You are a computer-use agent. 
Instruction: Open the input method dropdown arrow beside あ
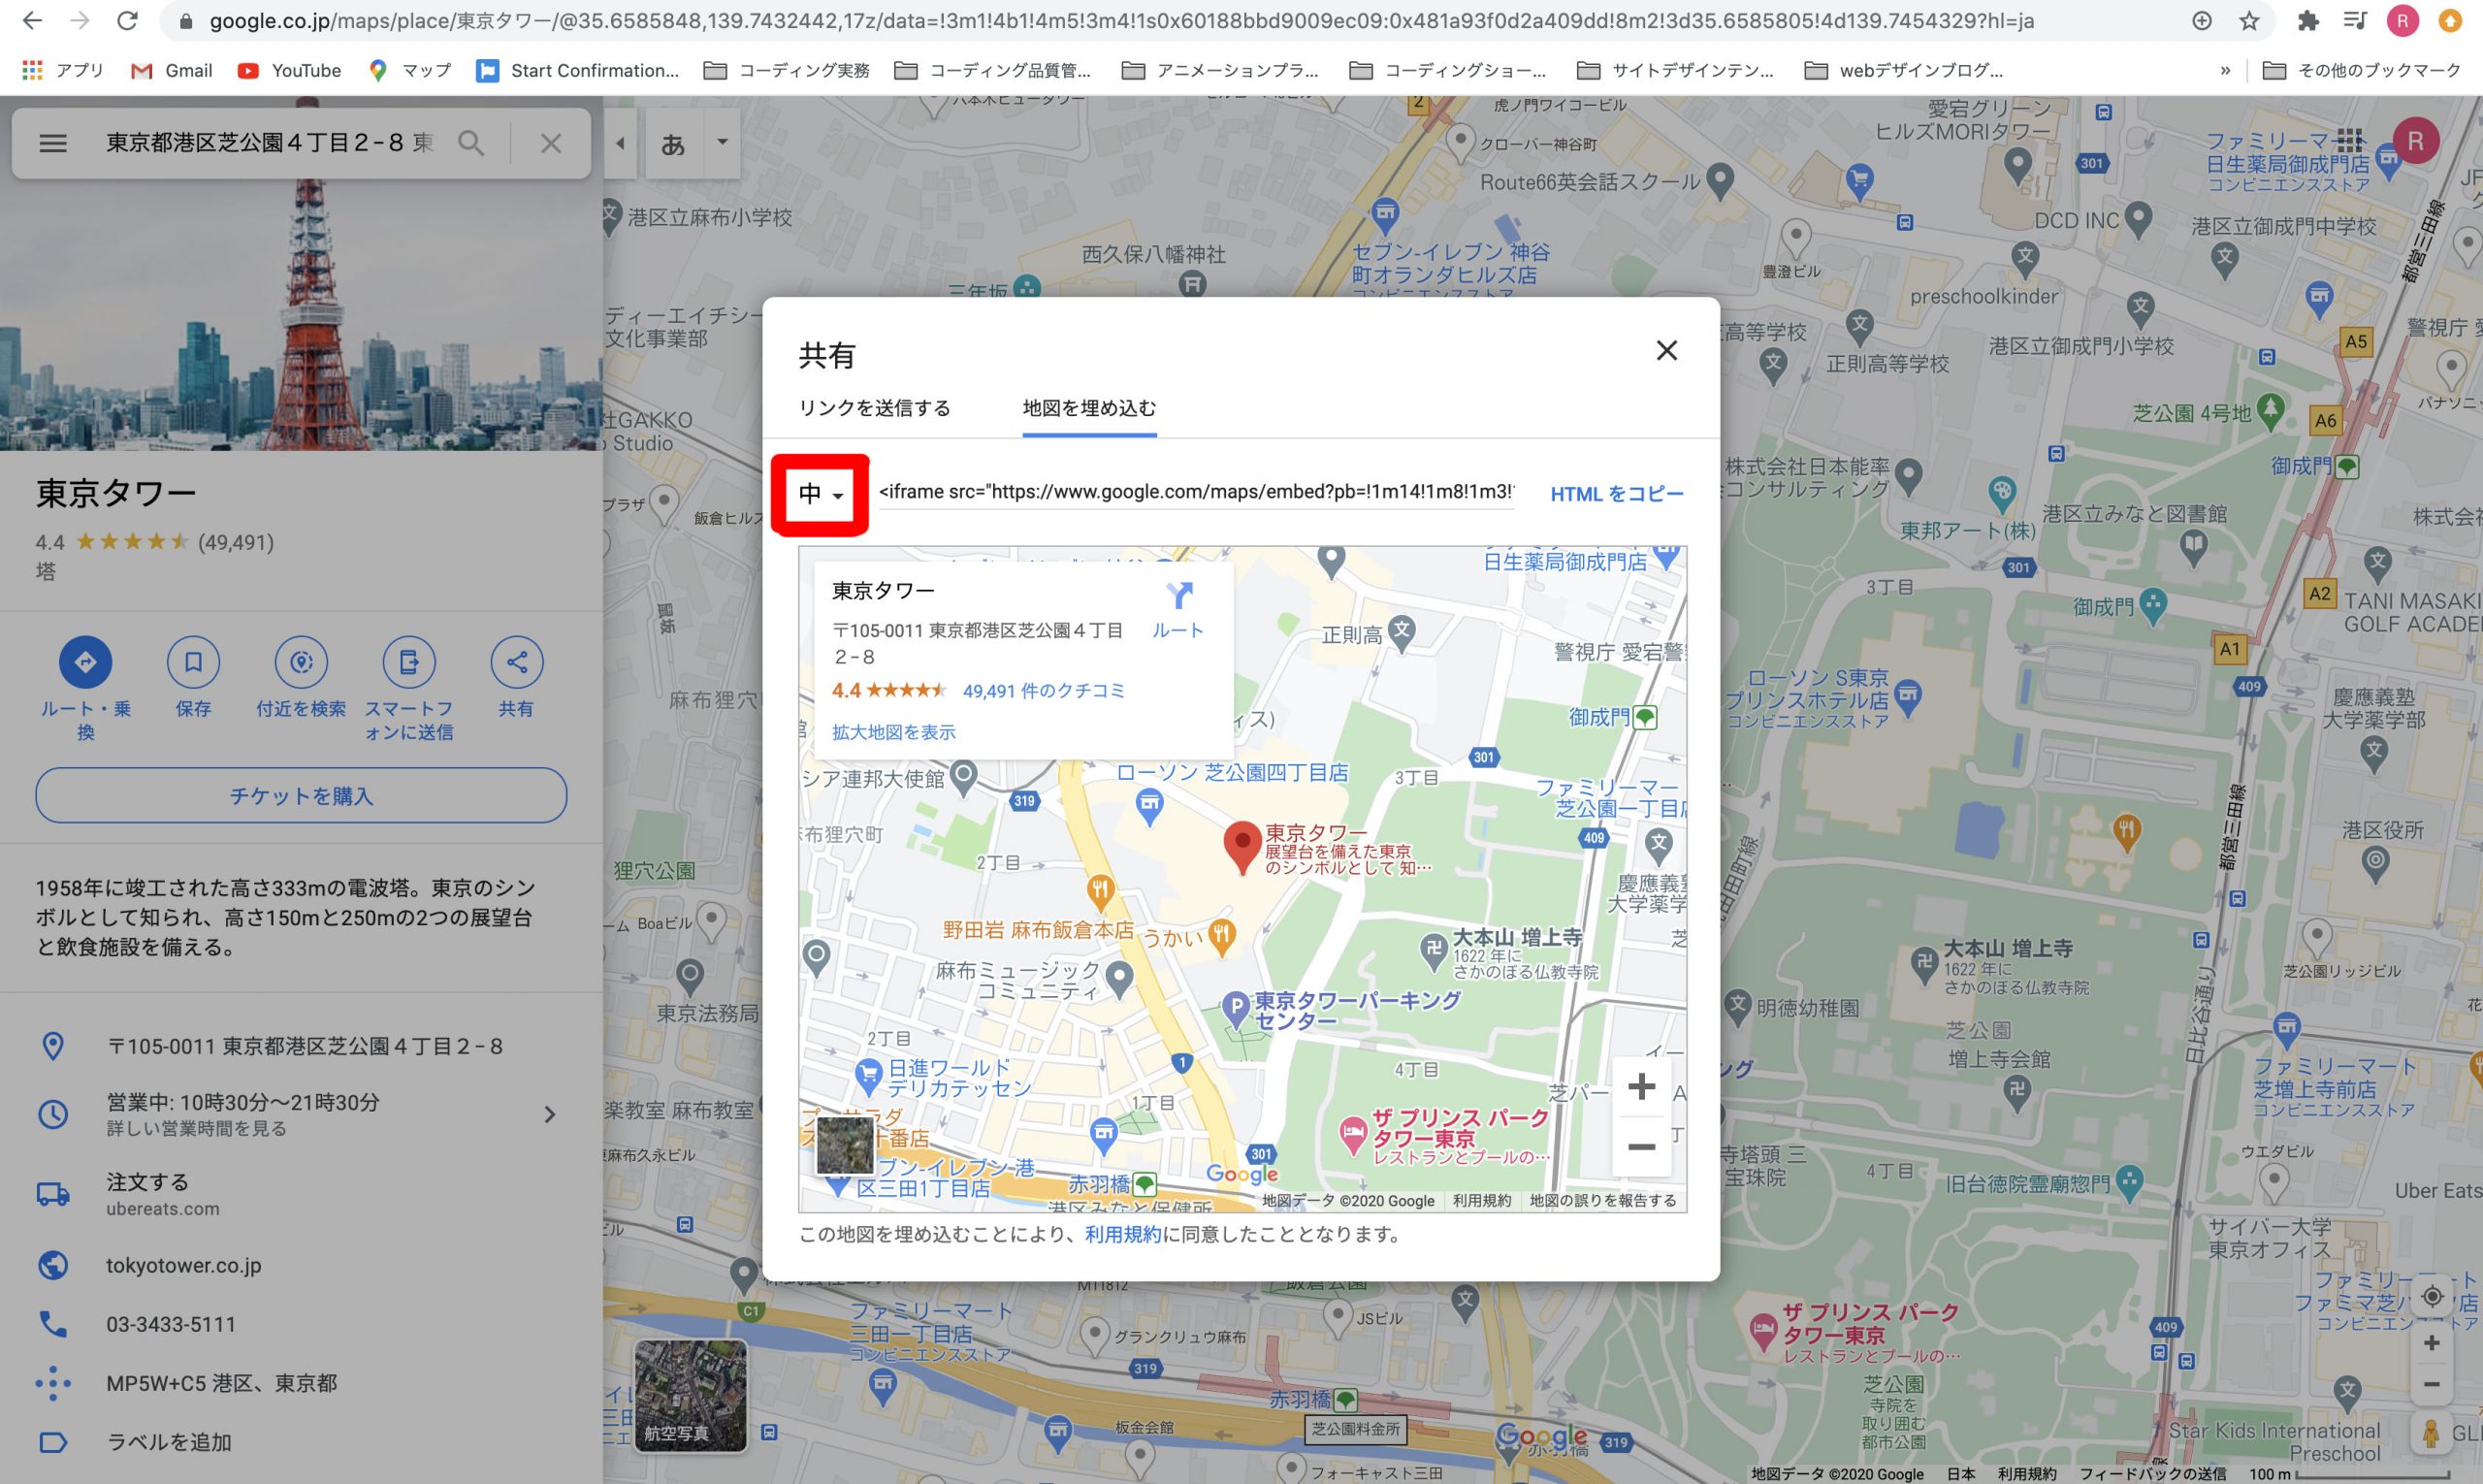(x=722, y=142)
